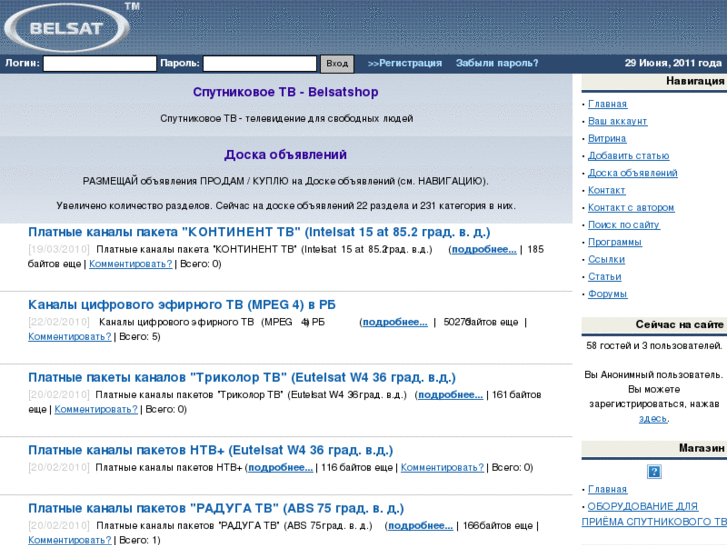Focus the Логин input field
Screen dimensions: 727x545
point(100,64)
